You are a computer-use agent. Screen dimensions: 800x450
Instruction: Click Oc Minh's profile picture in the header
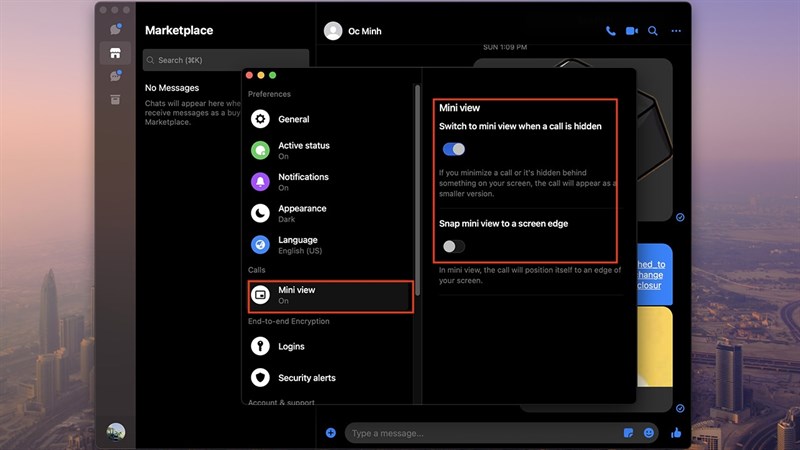click(x=333, y=31)
